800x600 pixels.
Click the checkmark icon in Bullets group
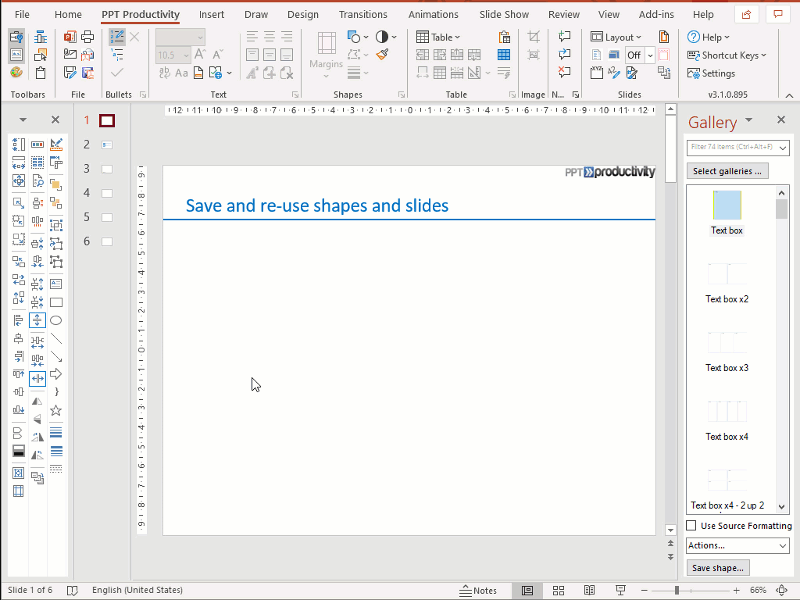[x=116, y=72]
